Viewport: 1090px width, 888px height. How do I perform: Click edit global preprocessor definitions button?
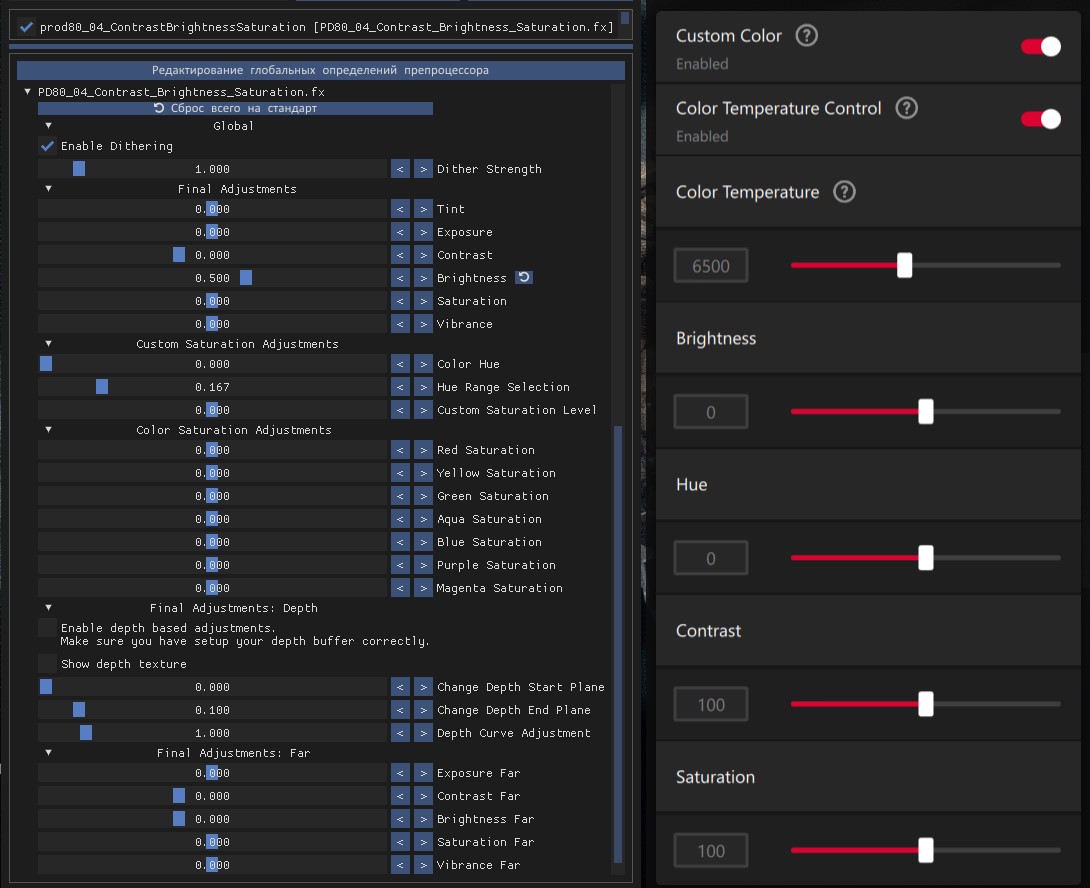320,70
